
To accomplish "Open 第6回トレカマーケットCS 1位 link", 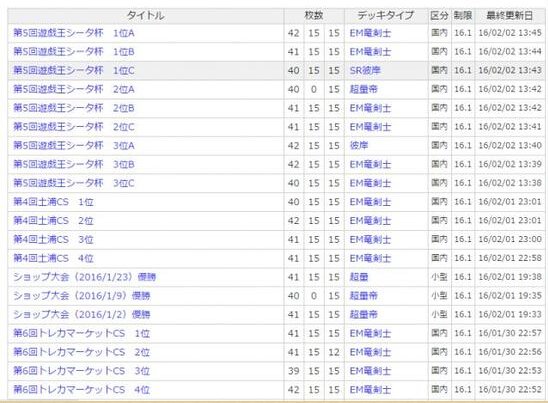I will [x=81, y=333].
